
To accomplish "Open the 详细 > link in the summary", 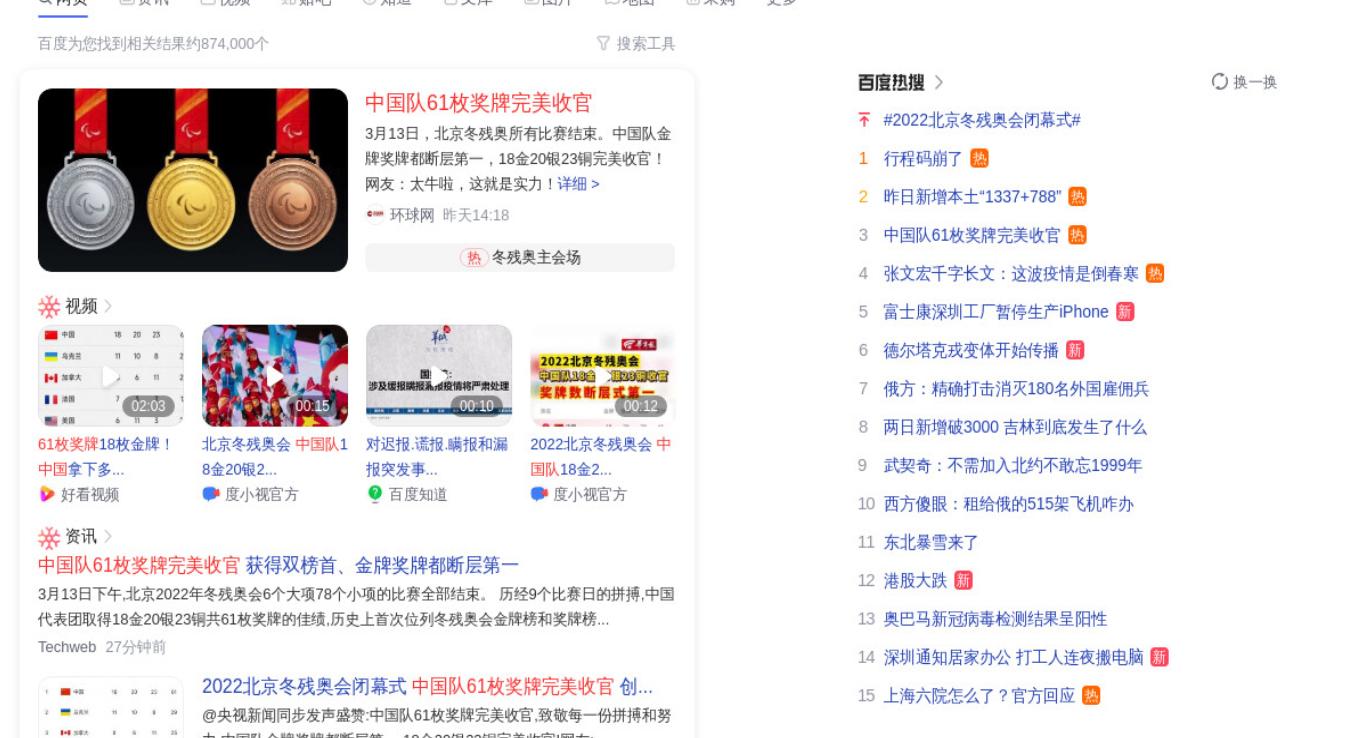I will (578, 184).
